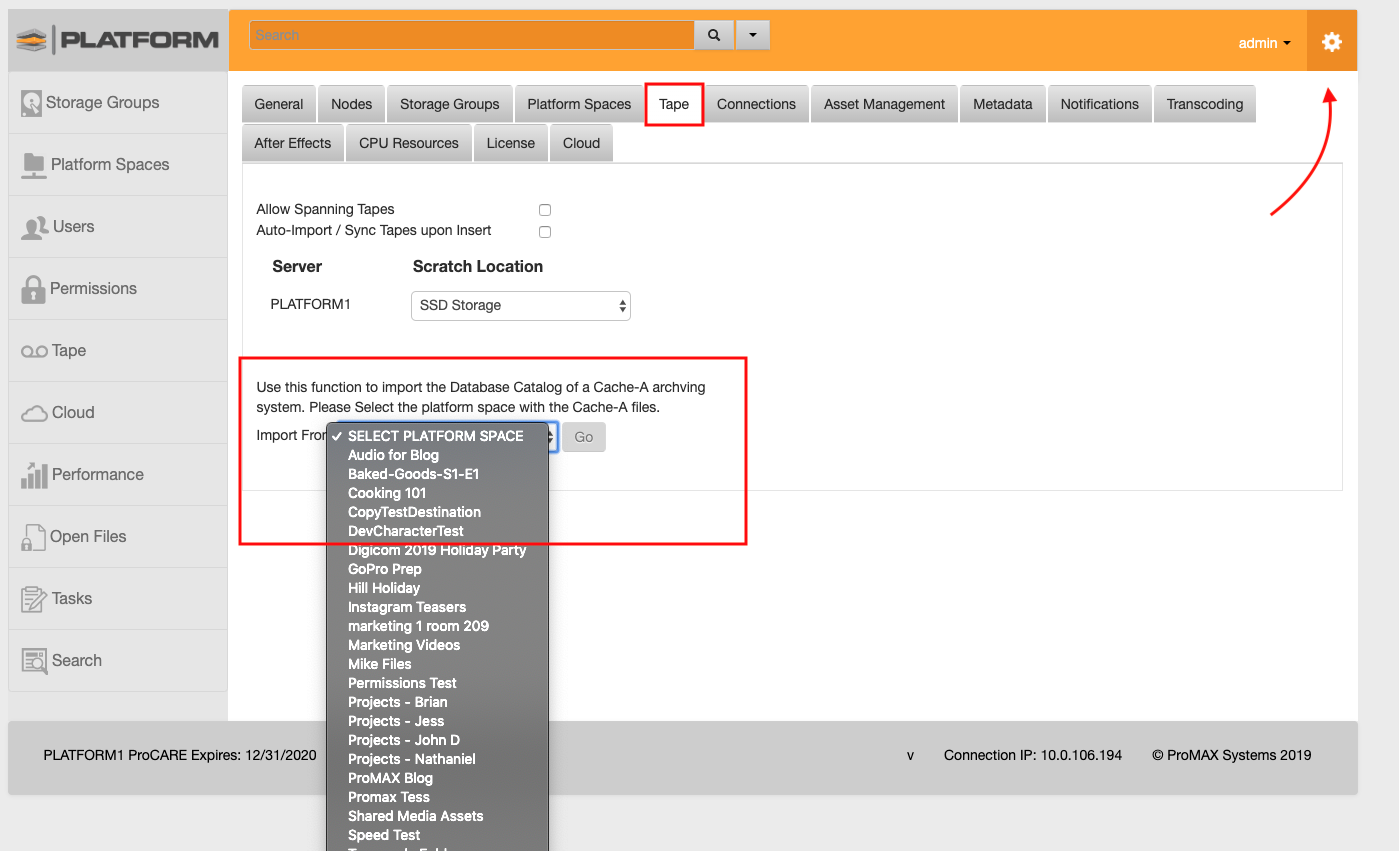Select CopyTestDestination from list
1399x851 pixels.
pyautogui.click(x=438, y=512)
